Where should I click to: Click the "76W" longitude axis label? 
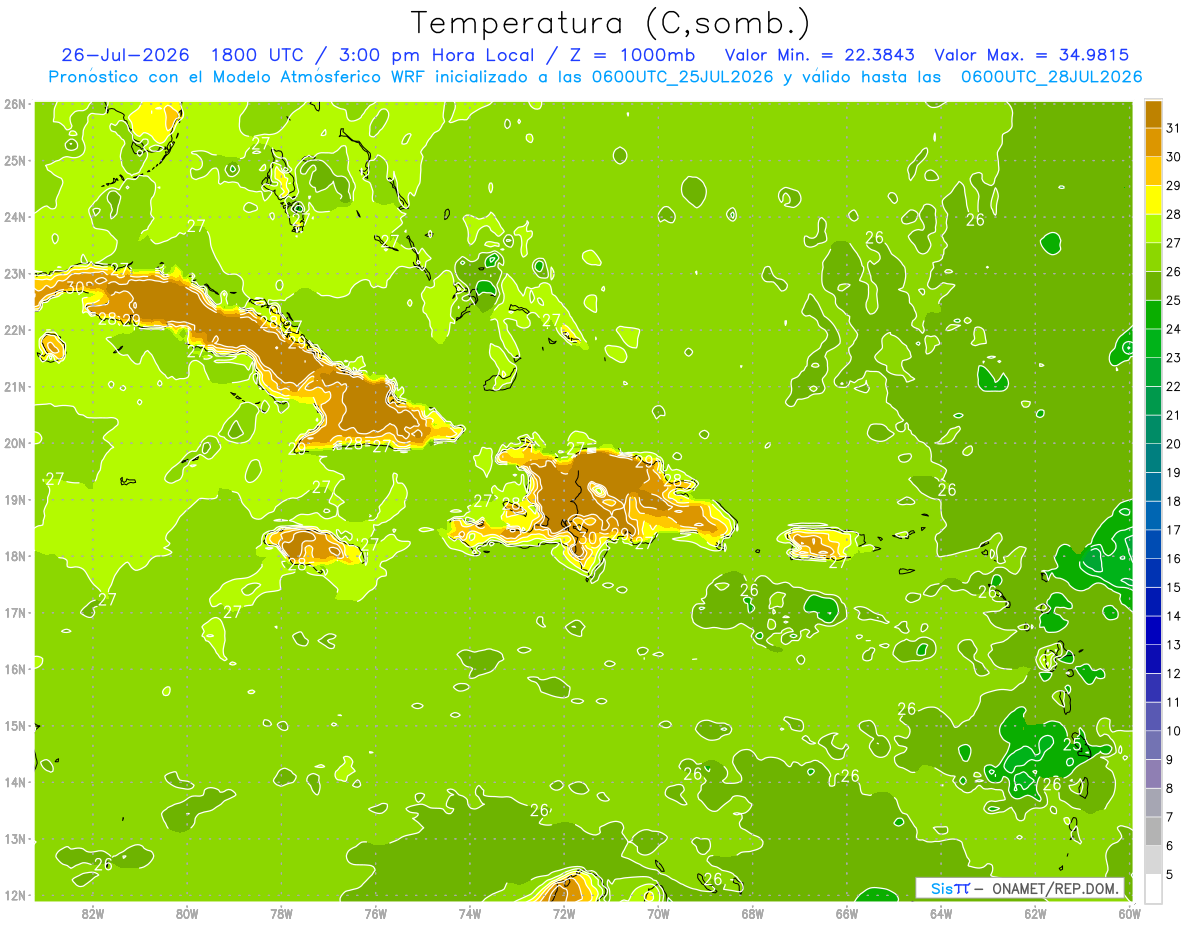[376, 913]
